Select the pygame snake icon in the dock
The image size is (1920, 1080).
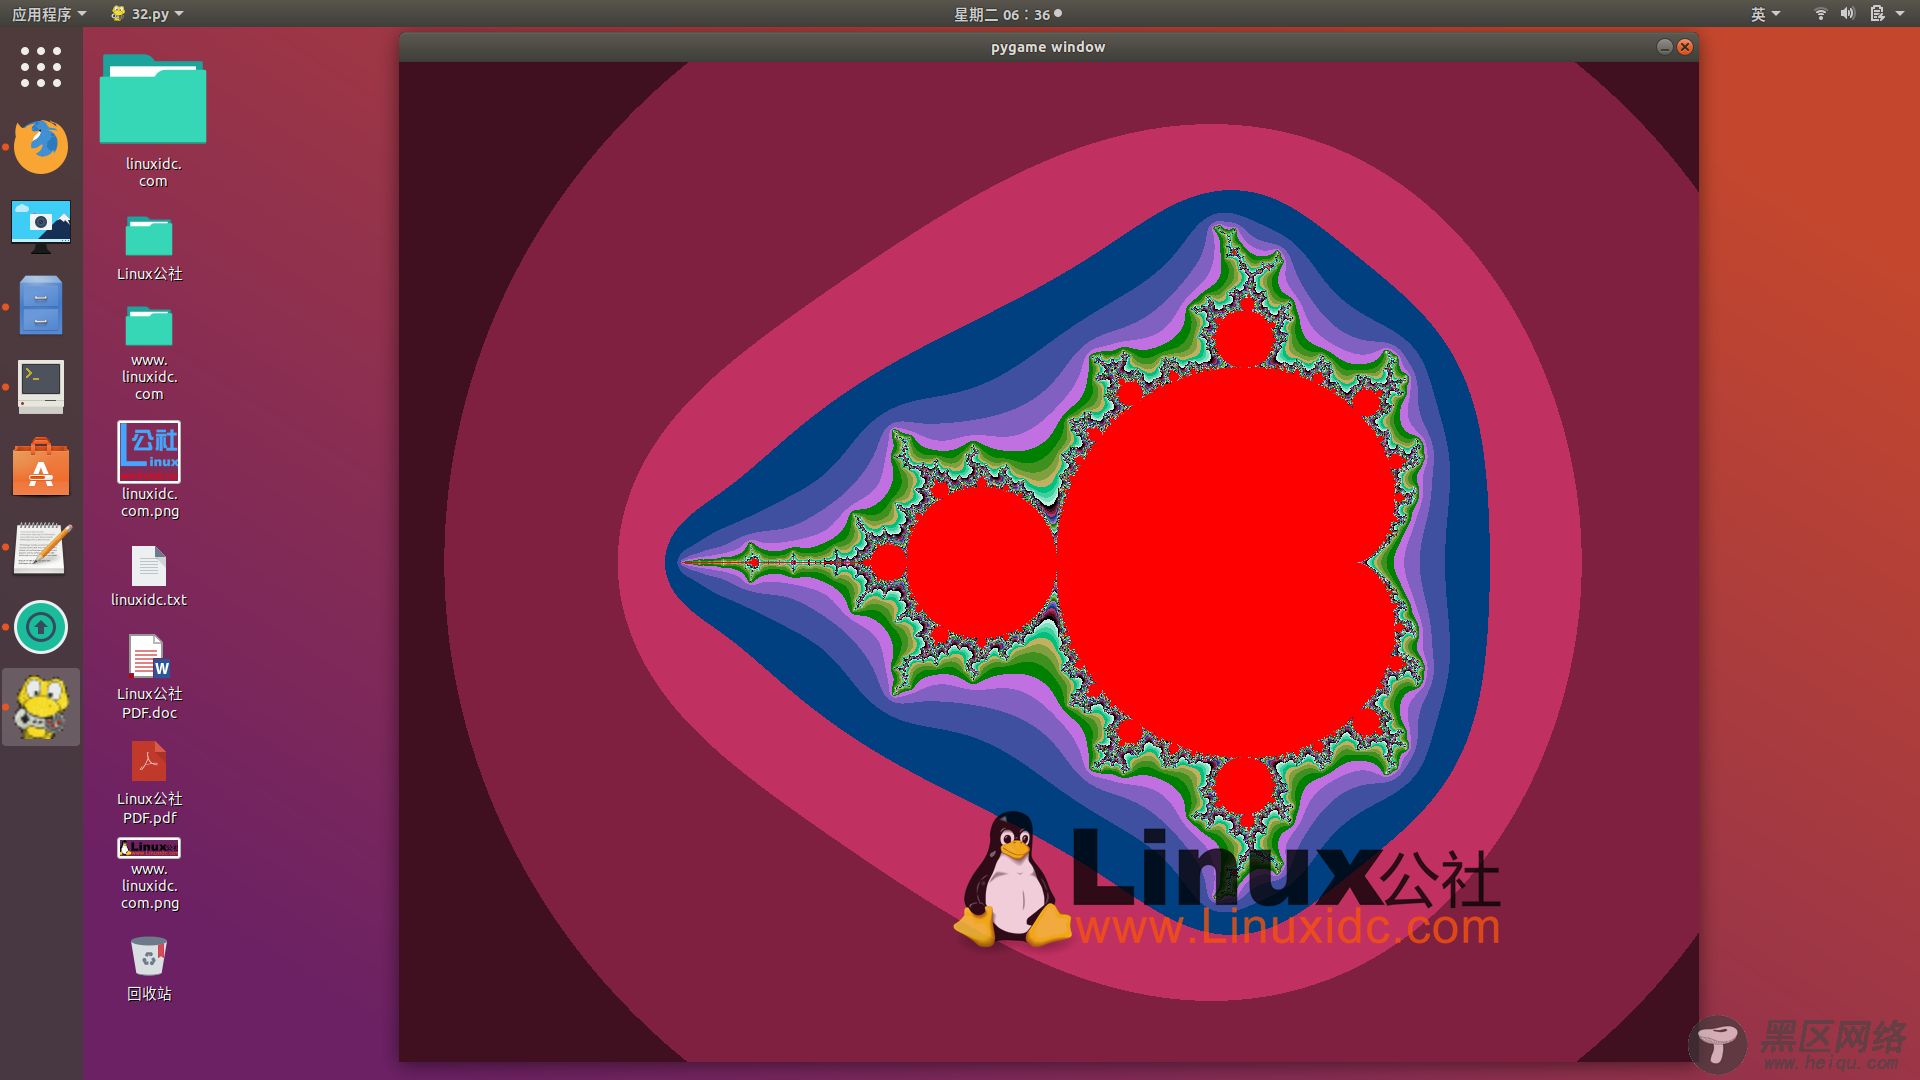tap(41, 707)
